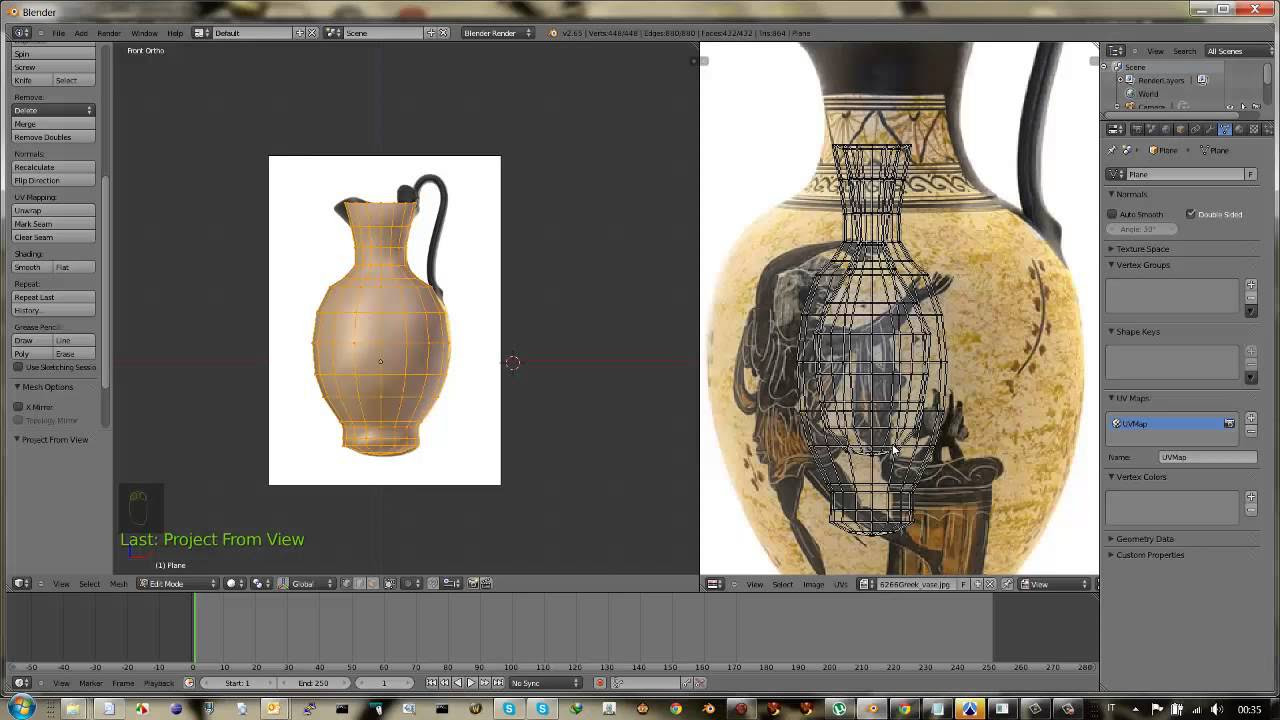Open the Constraints chain properties tab
The height and width of the screenshot is (720, 1280).
1195,129
